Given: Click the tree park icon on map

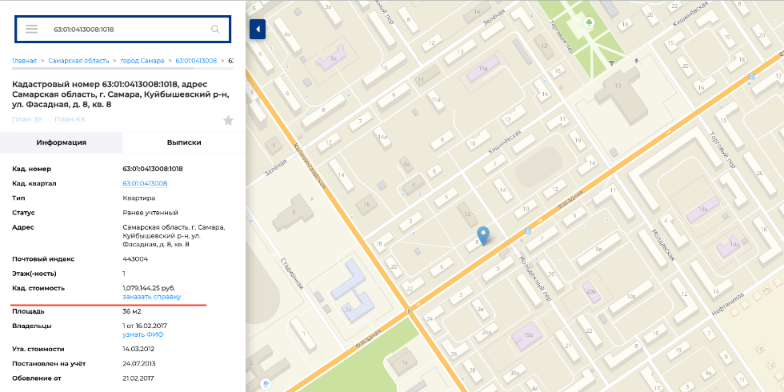Looking at the screenshot, I should pos(589,22).
